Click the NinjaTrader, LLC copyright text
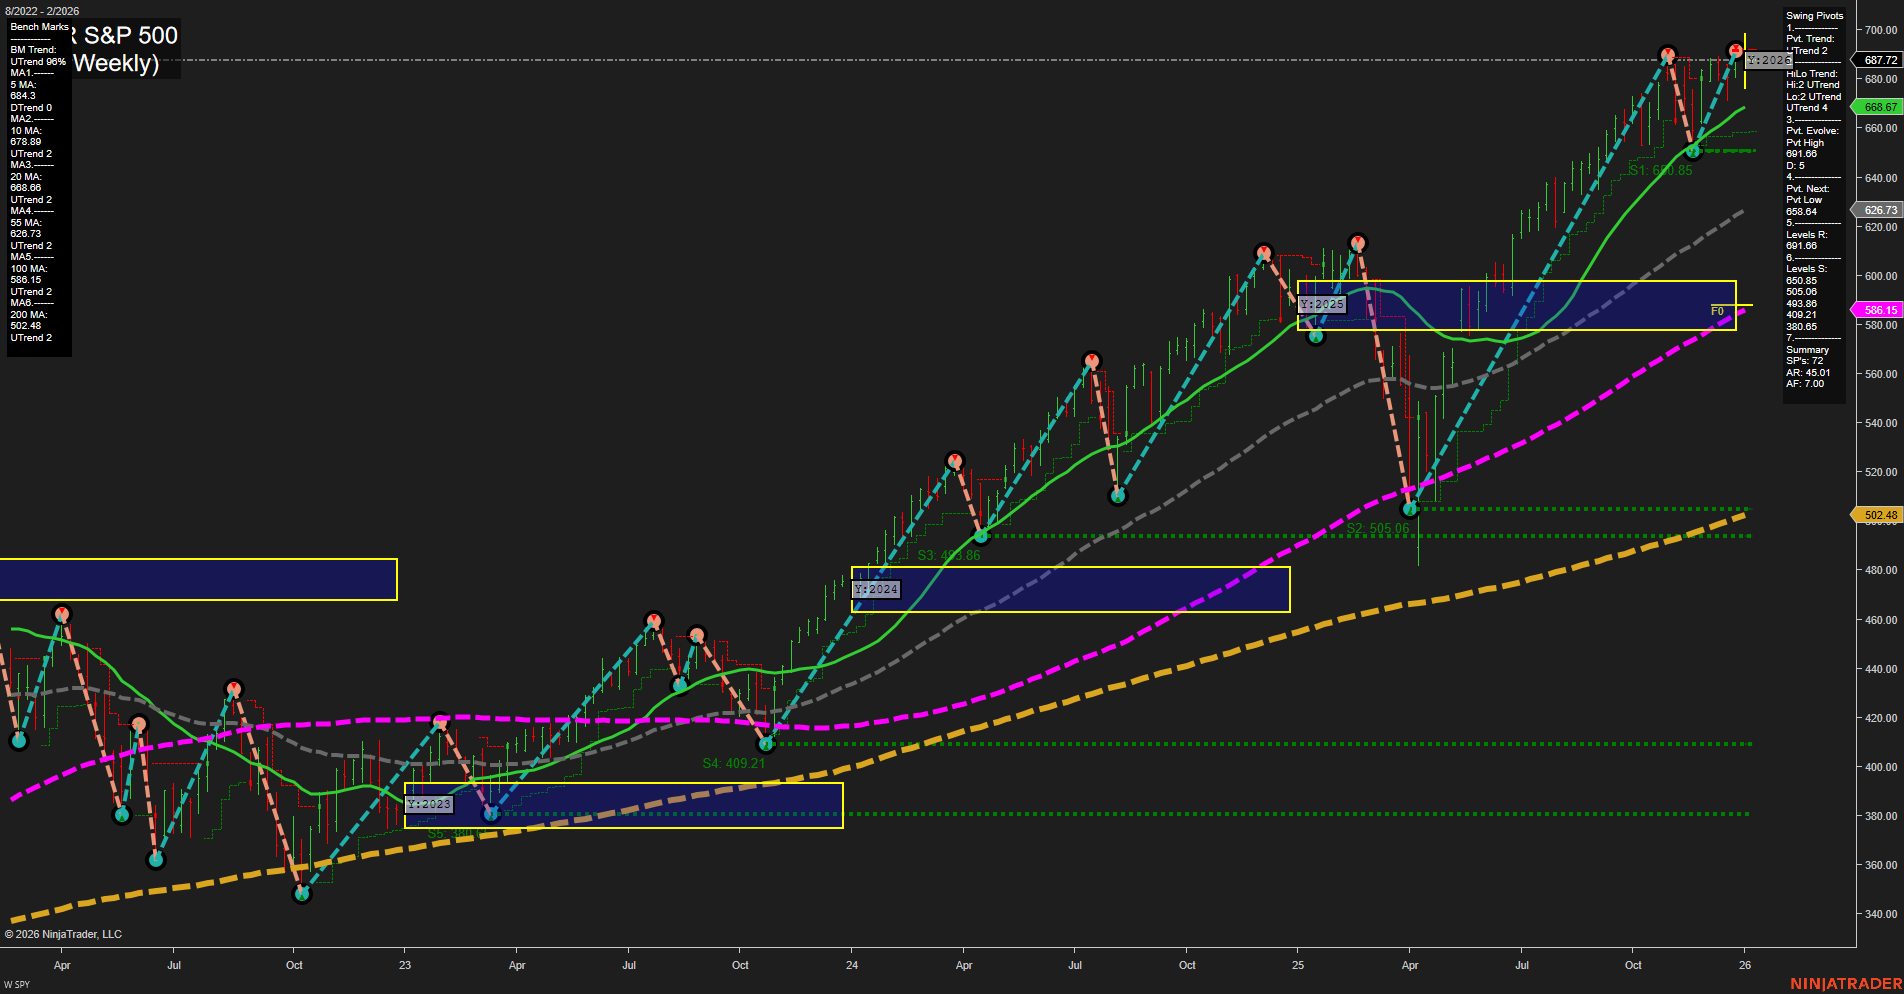1904x994 pixels. point(63,934)
